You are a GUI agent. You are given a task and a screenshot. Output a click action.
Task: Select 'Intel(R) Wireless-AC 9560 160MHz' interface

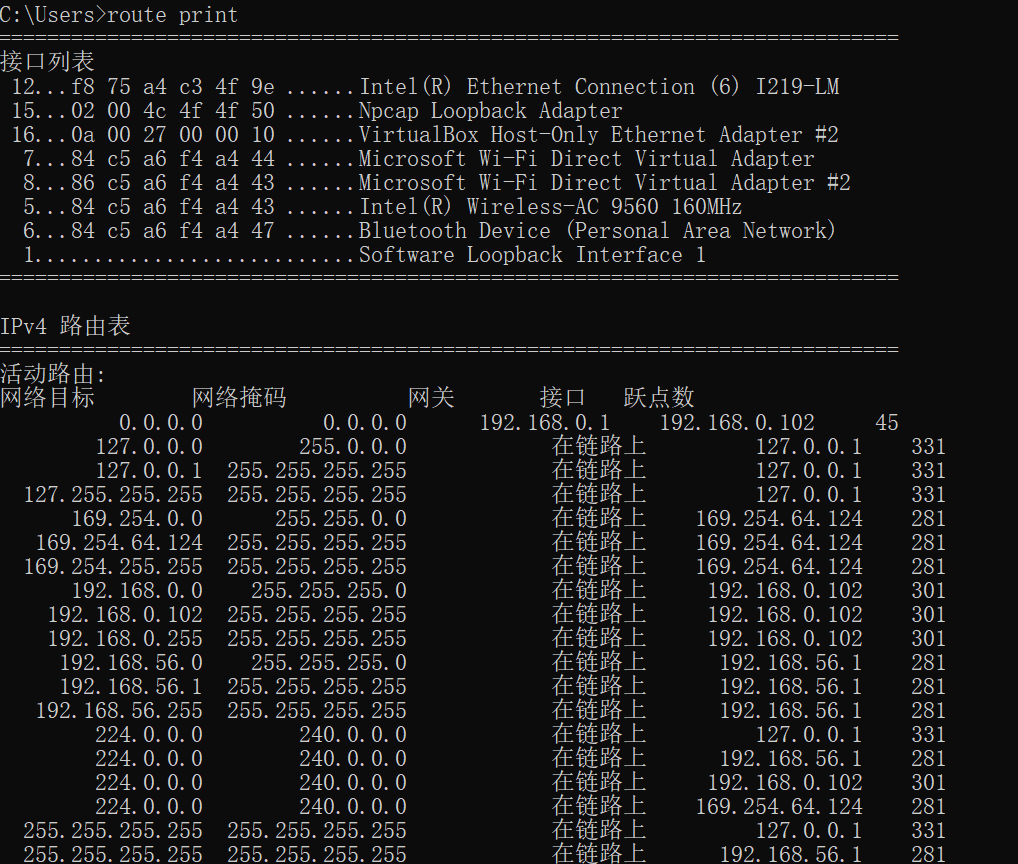tap(551, 206)
